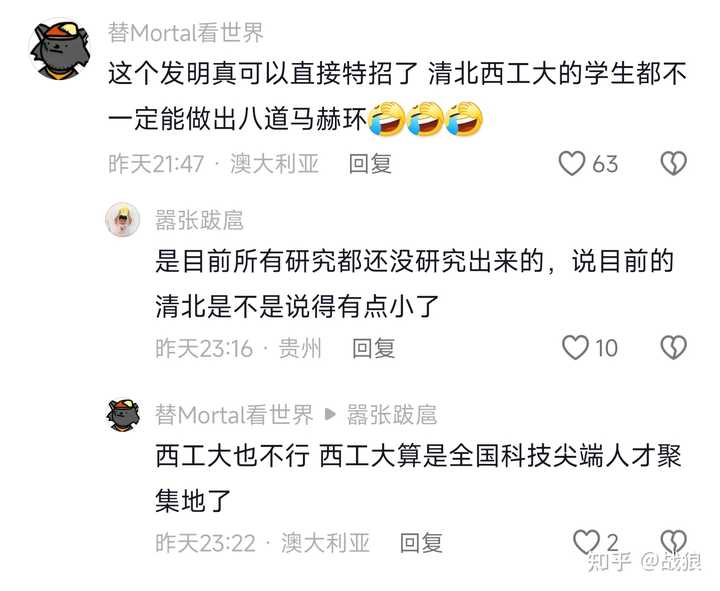Open 嚣张跋扈 username on the second comment
Screen dimensions: 720x591
[x=199, y=220]
